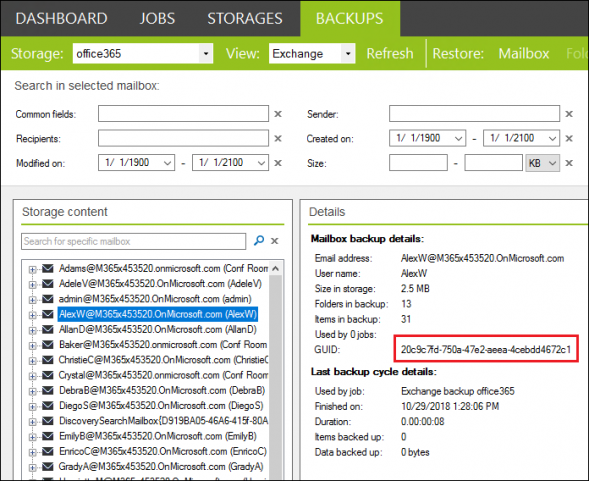Screen dimensions: 589x481
Task: Expand the DebraB mailbox tree node
Action: (x=33, y=391)
